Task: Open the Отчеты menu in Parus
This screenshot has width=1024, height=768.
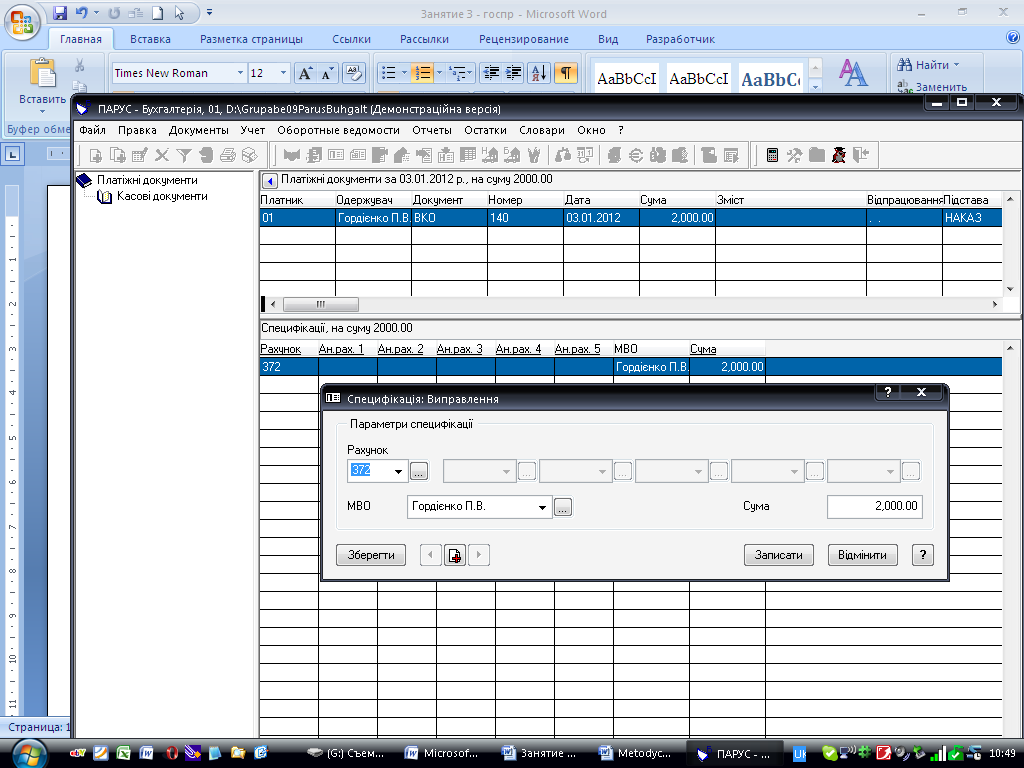Action: (x=432, y=130)
